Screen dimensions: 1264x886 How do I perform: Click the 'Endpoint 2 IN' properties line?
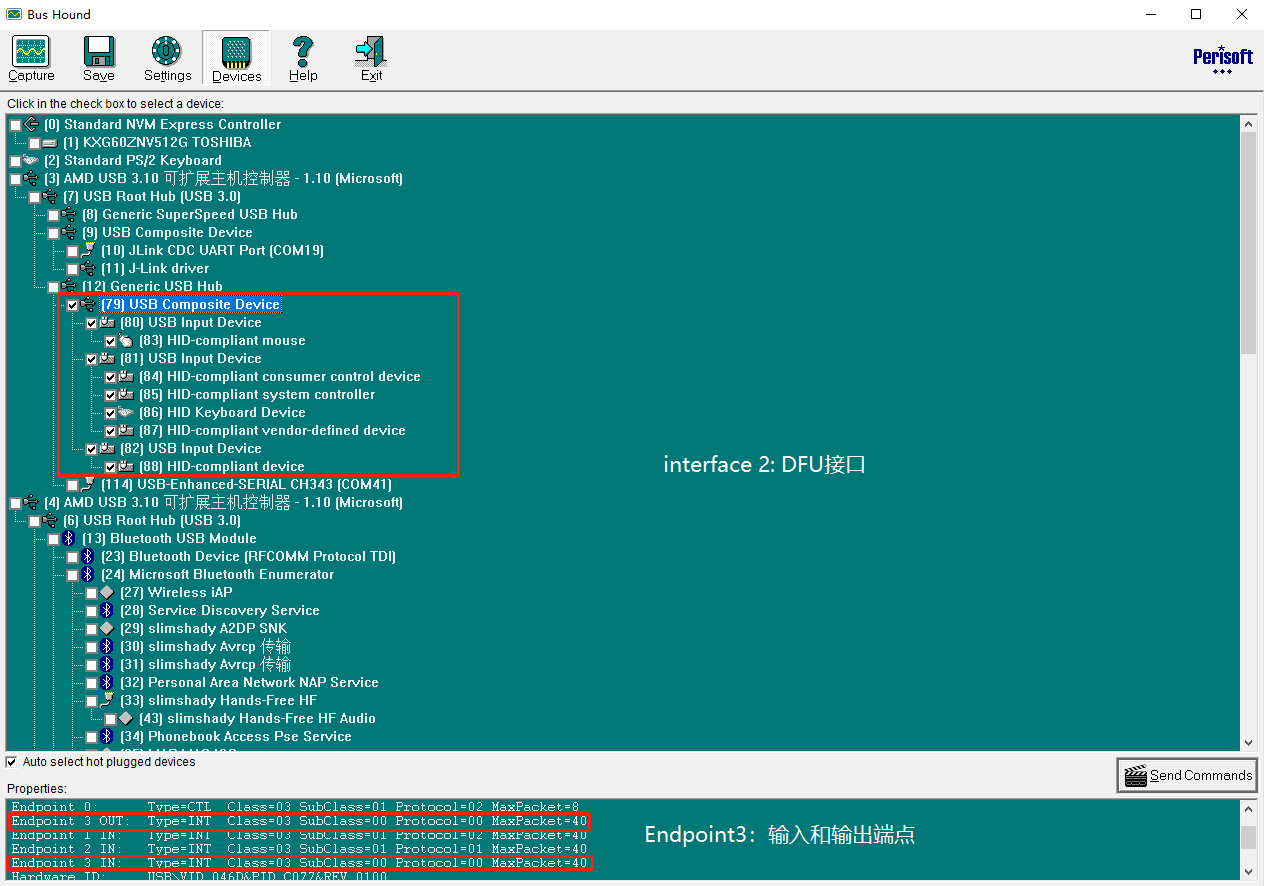click(299, 849)
